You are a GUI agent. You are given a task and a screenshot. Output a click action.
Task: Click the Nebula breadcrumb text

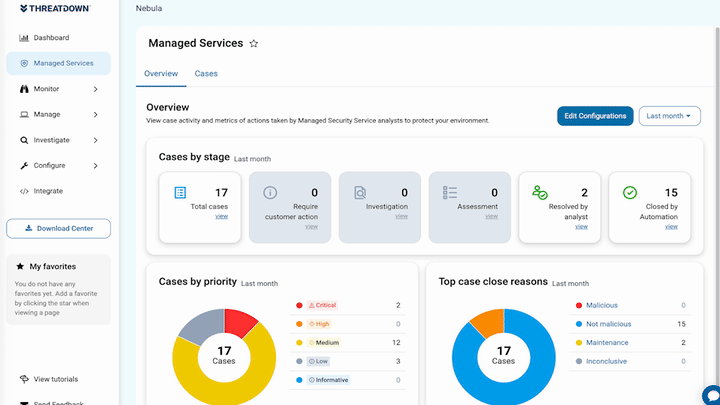pyautogui.click(x=149, y=8)
